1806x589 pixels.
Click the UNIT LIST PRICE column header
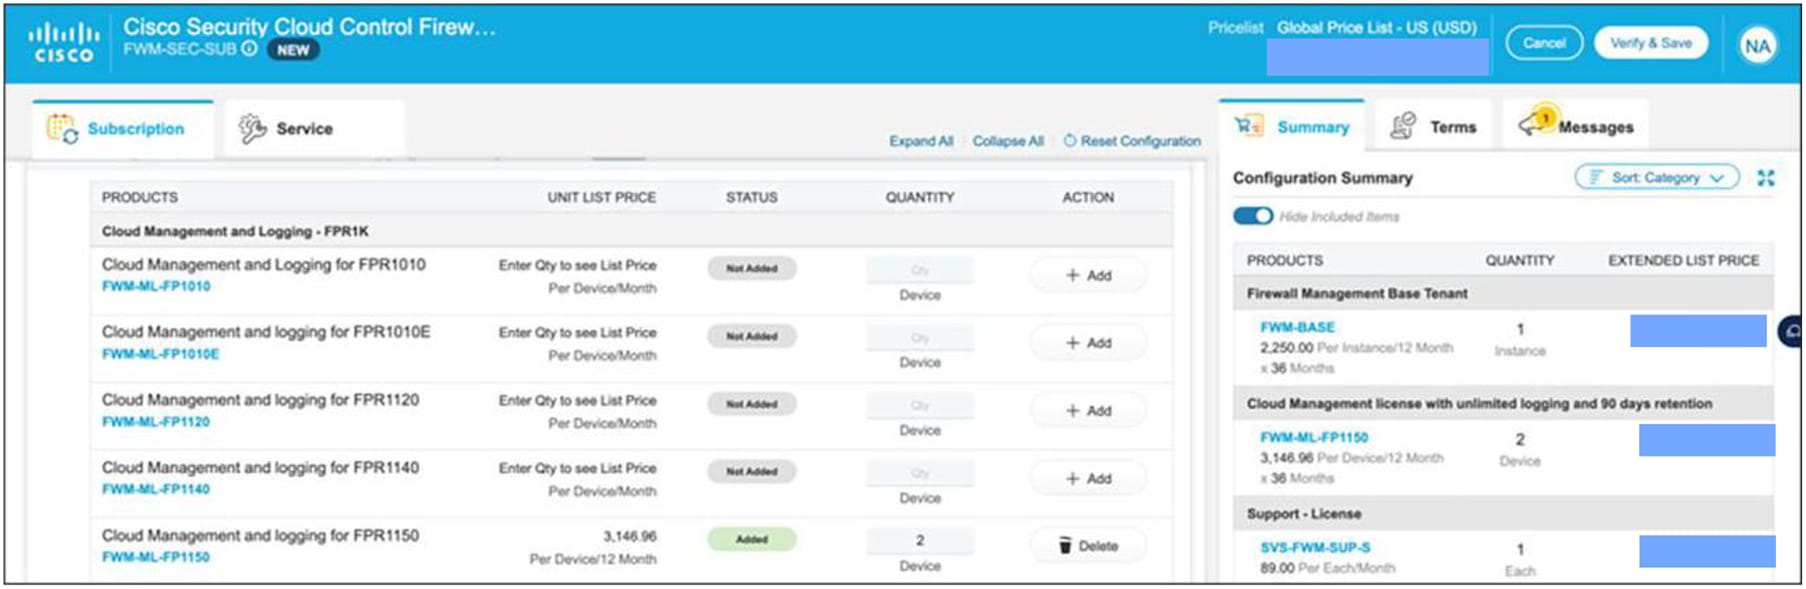click(x=602, y=197)
